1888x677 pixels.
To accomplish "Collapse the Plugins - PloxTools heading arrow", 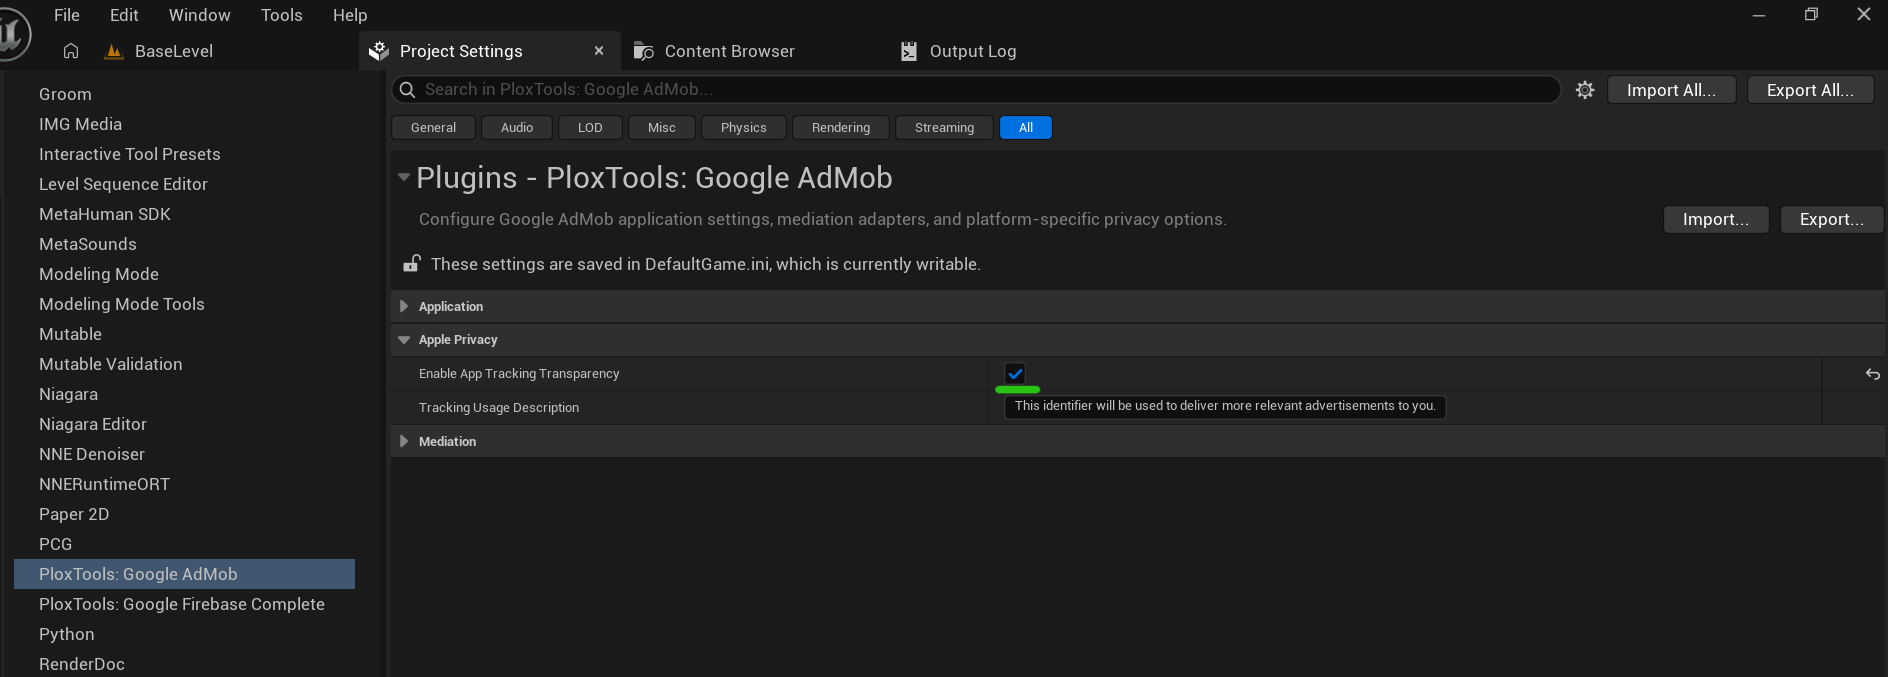I will [x=404, y=177].
